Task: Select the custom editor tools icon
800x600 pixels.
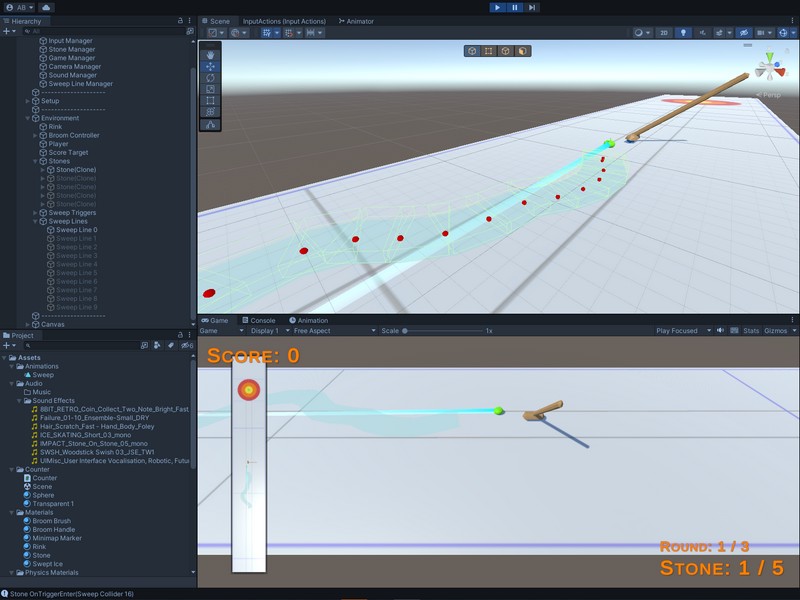Action: coord(210,124)
